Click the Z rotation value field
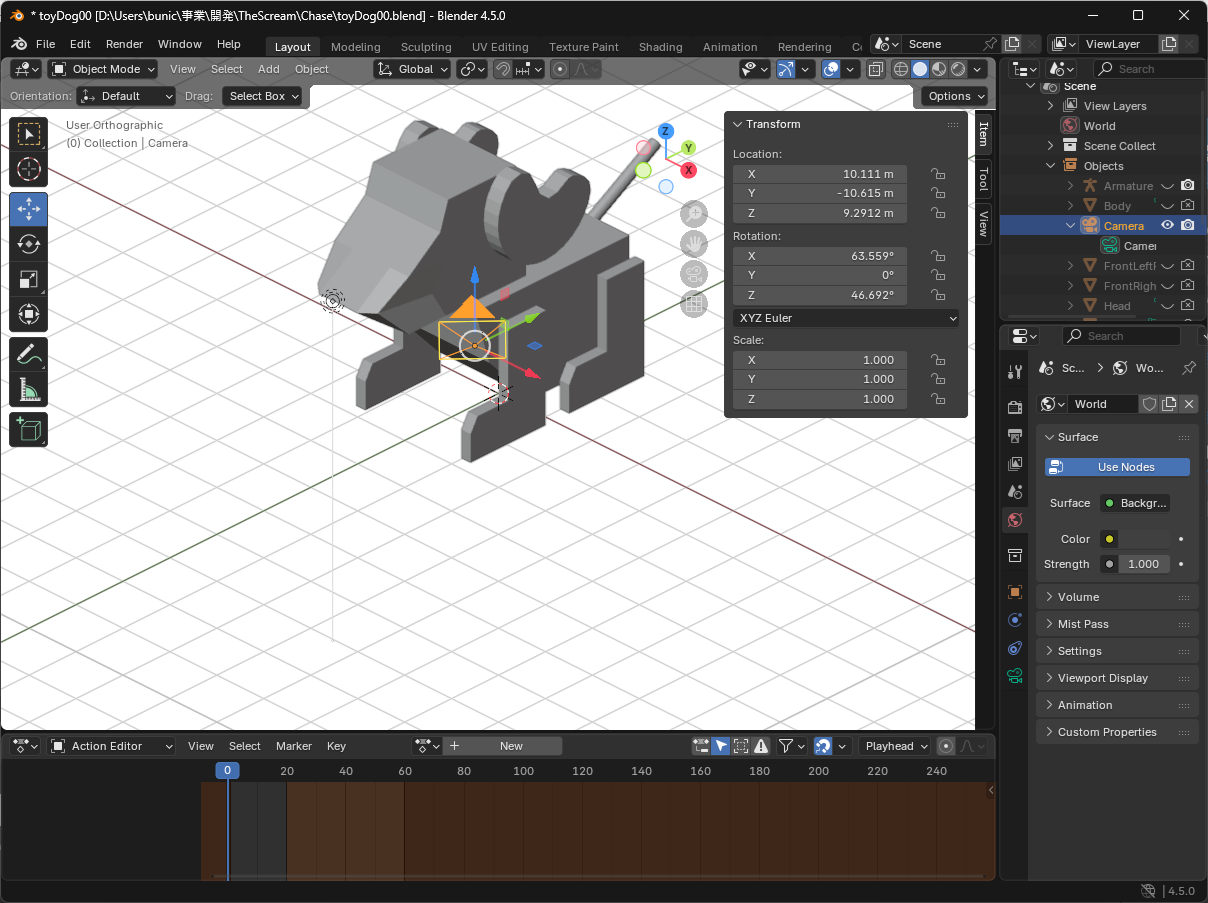Viewport: 1208px width, 903px height. coord(820,295)
